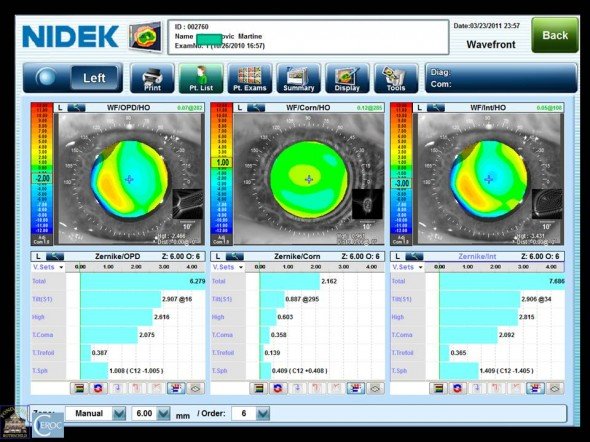Click the WF/OPD/HO map title
The height and width of the screenshot is (442, 590).
click(128, 108)
